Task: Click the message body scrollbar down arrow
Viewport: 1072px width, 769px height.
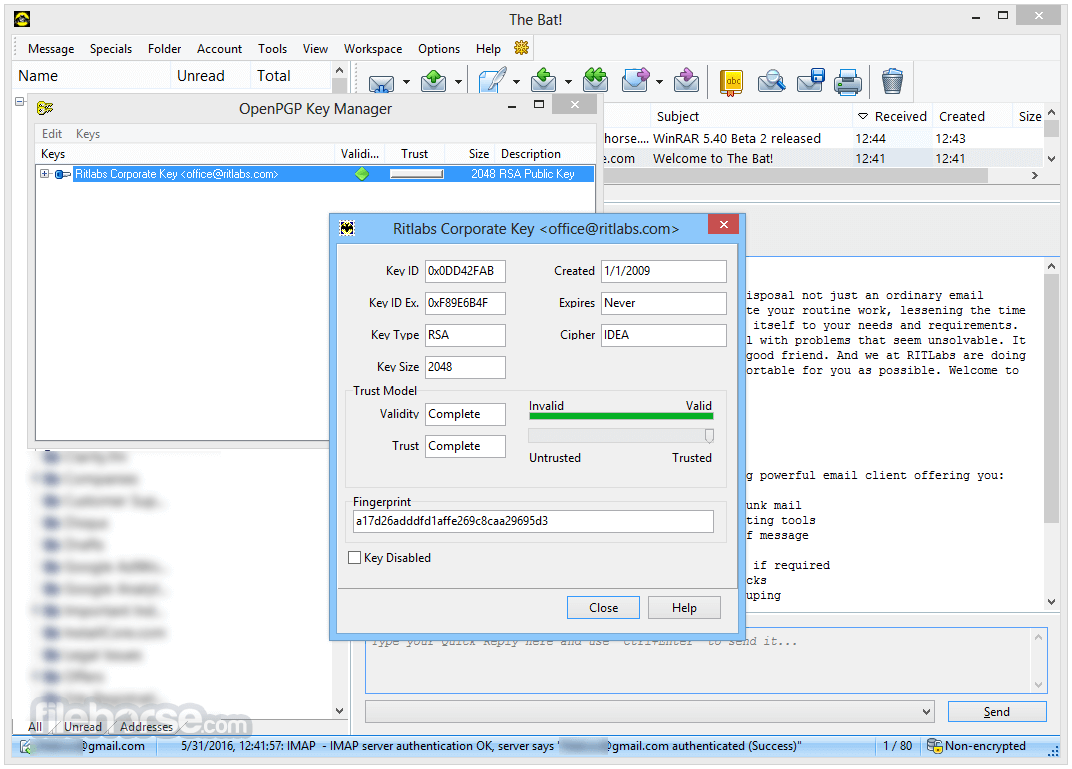Action: point(1051,602)
